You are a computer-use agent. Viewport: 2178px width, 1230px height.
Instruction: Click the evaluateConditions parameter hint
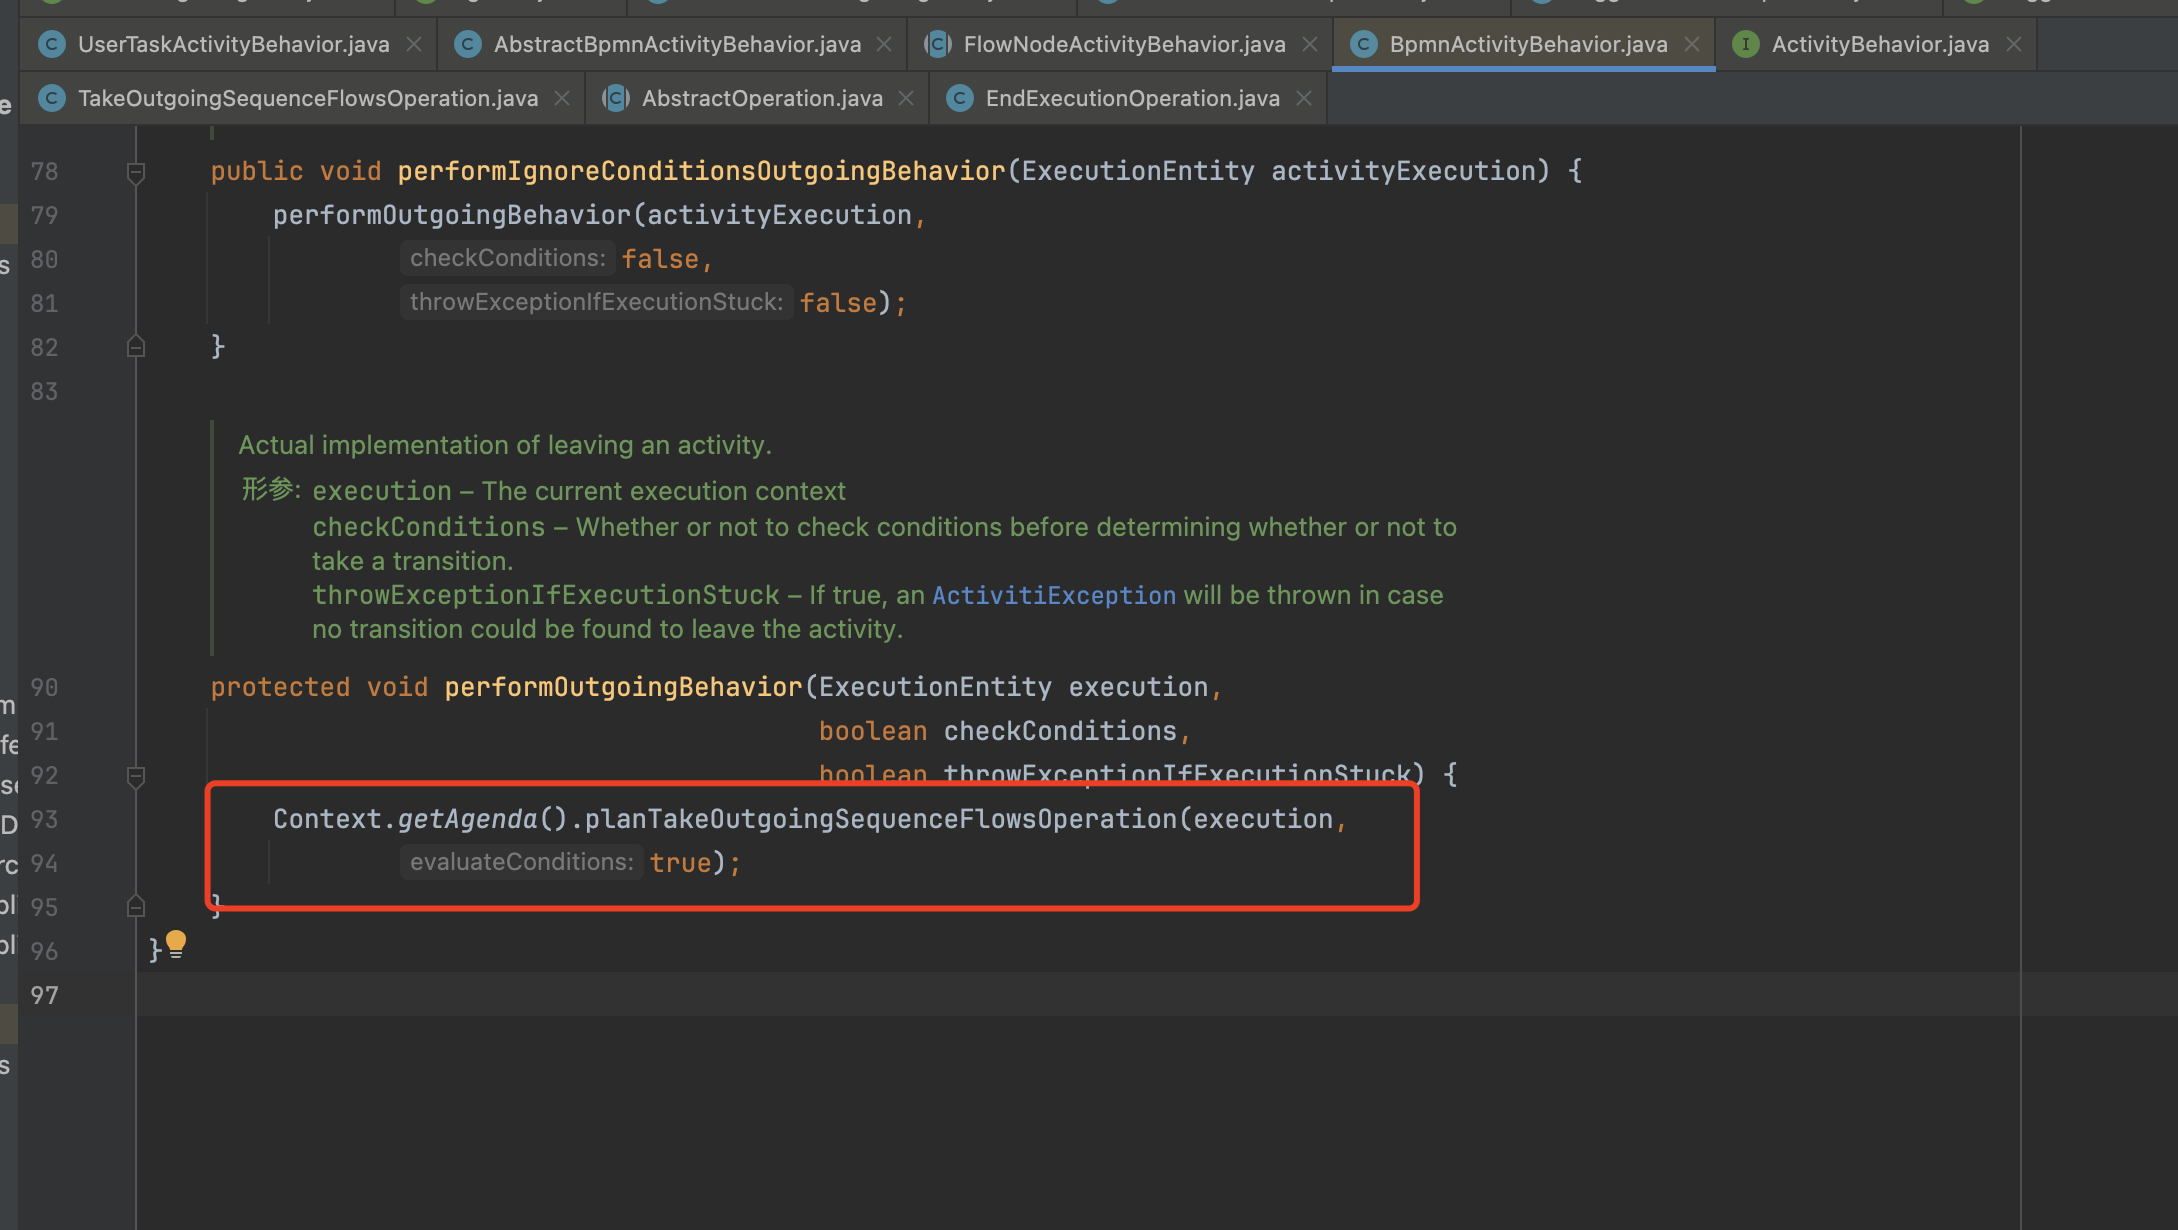coord(521,862)
